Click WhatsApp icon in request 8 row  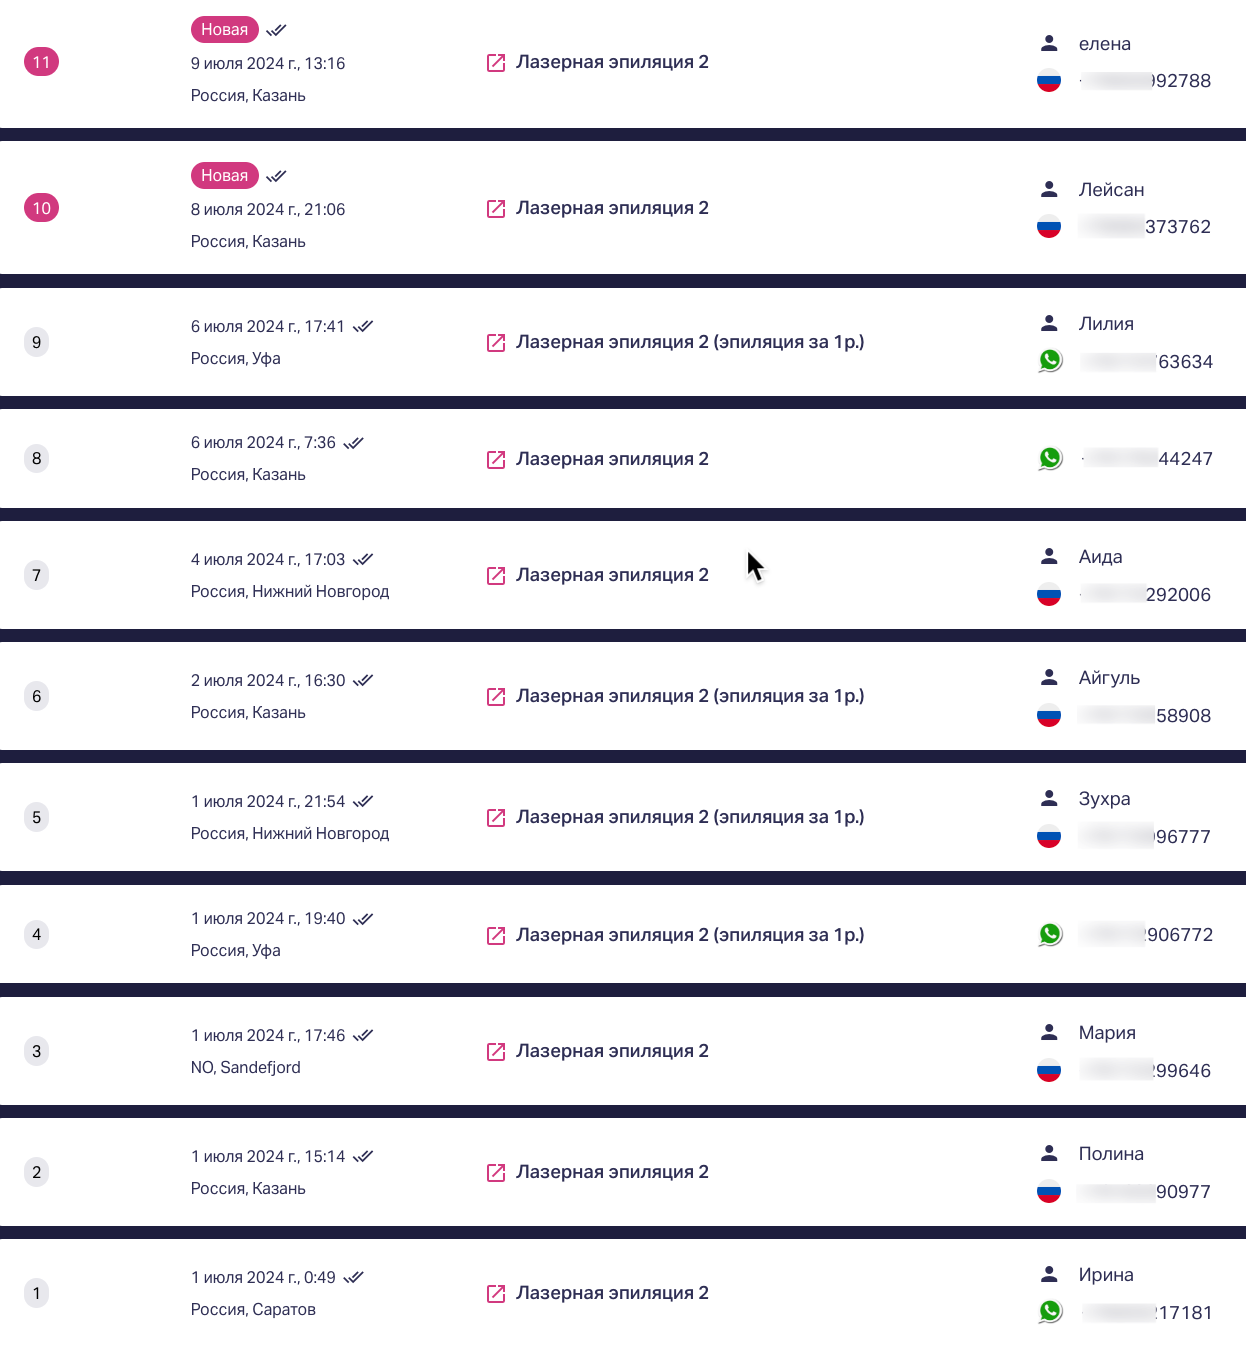1050,458
